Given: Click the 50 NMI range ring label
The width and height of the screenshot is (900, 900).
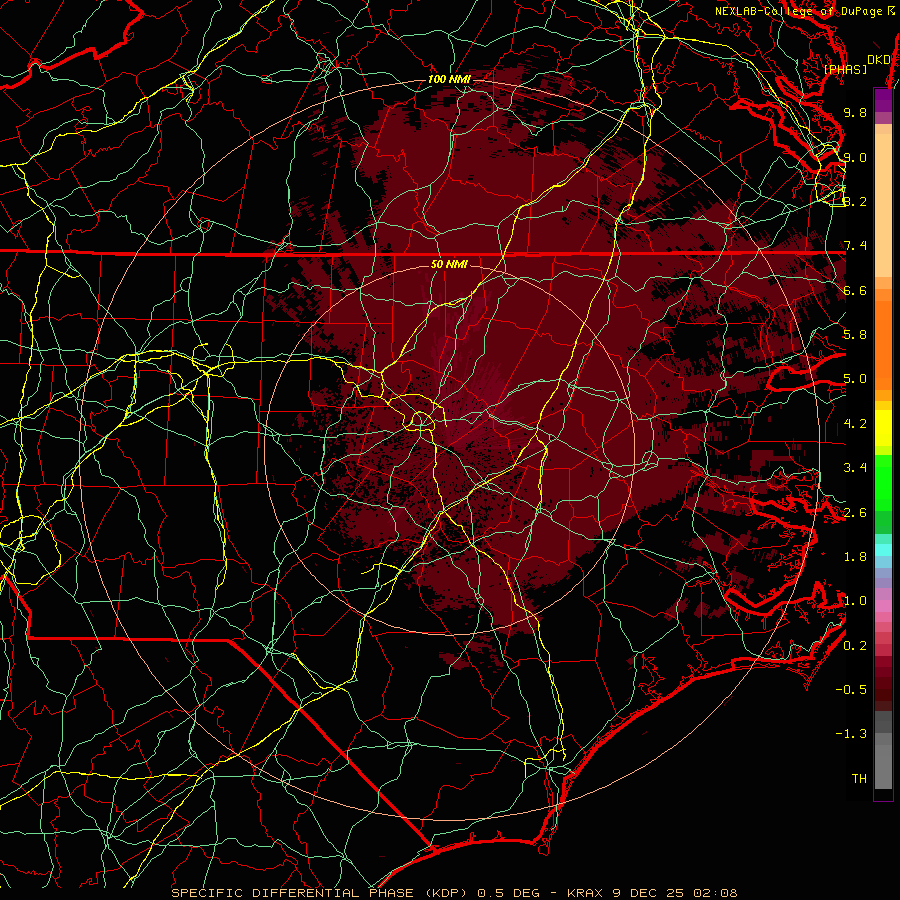Looking at the screenshot, I should coord(449,264).
